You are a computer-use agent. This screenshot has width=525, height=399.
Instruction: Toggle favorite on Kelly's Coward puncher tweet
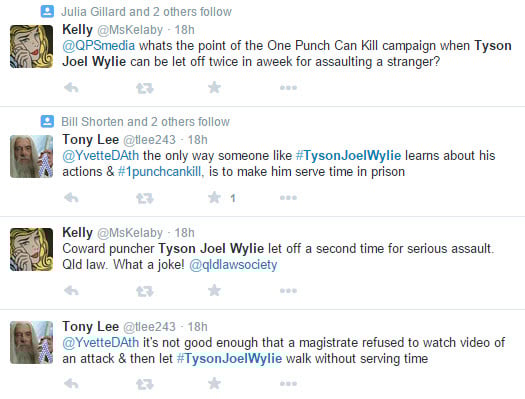[x=214, y=290]
